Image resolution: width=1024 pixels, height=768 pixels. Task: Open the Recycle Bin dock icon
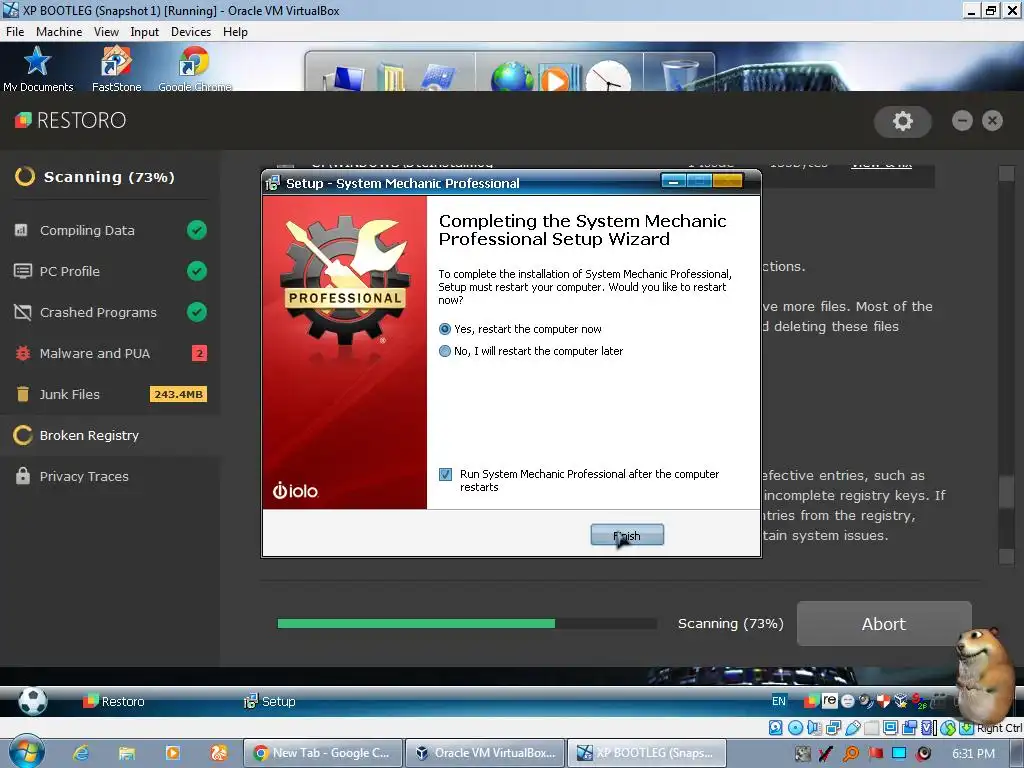(x=680, y=75)
